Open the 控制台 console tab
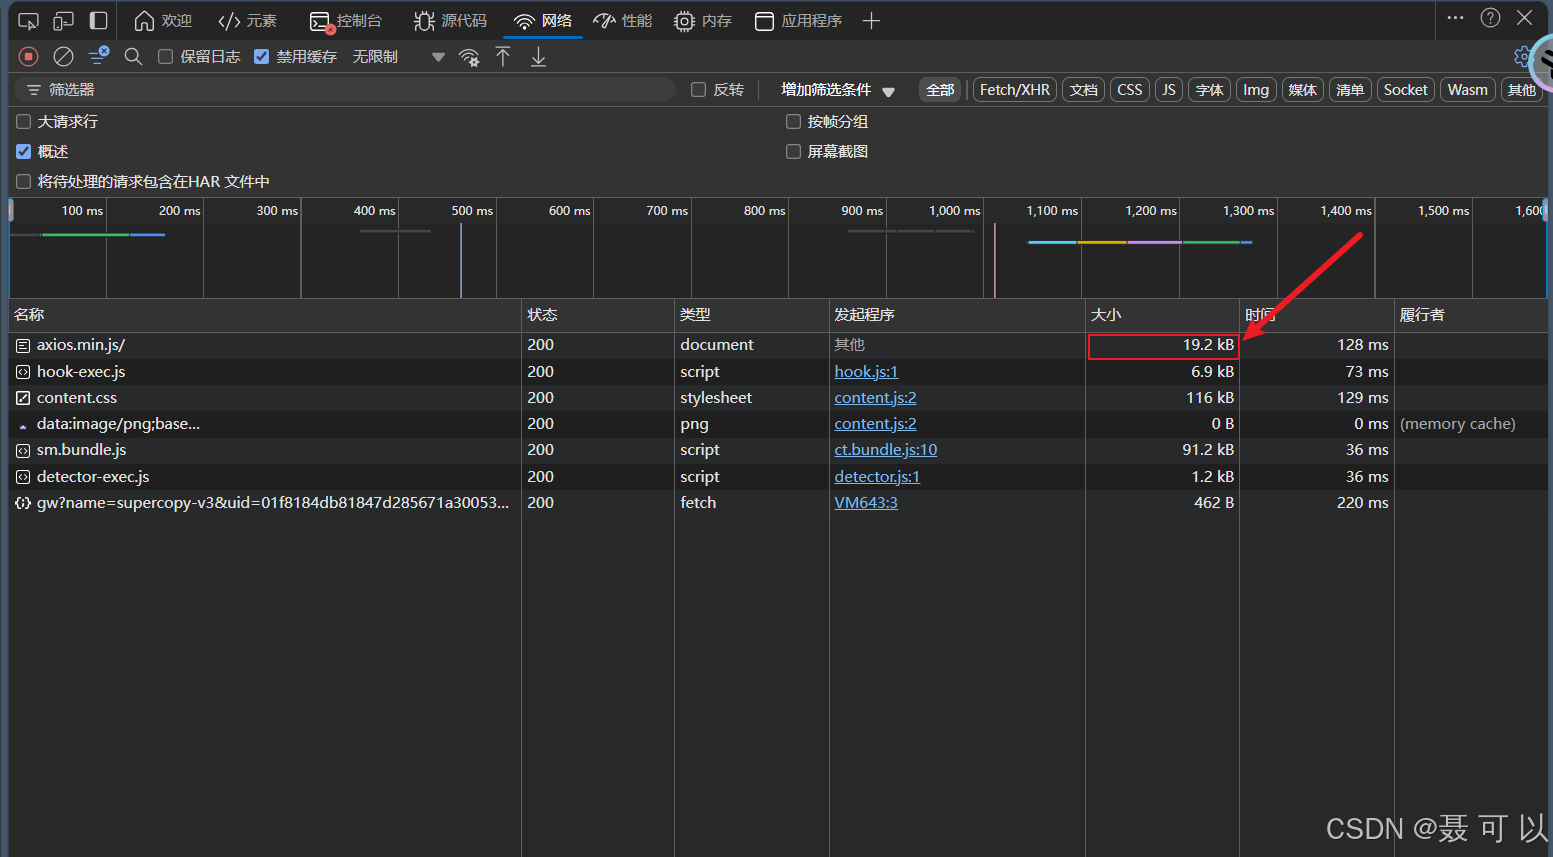Viewport: 1553px width, 857px height. 346,21
